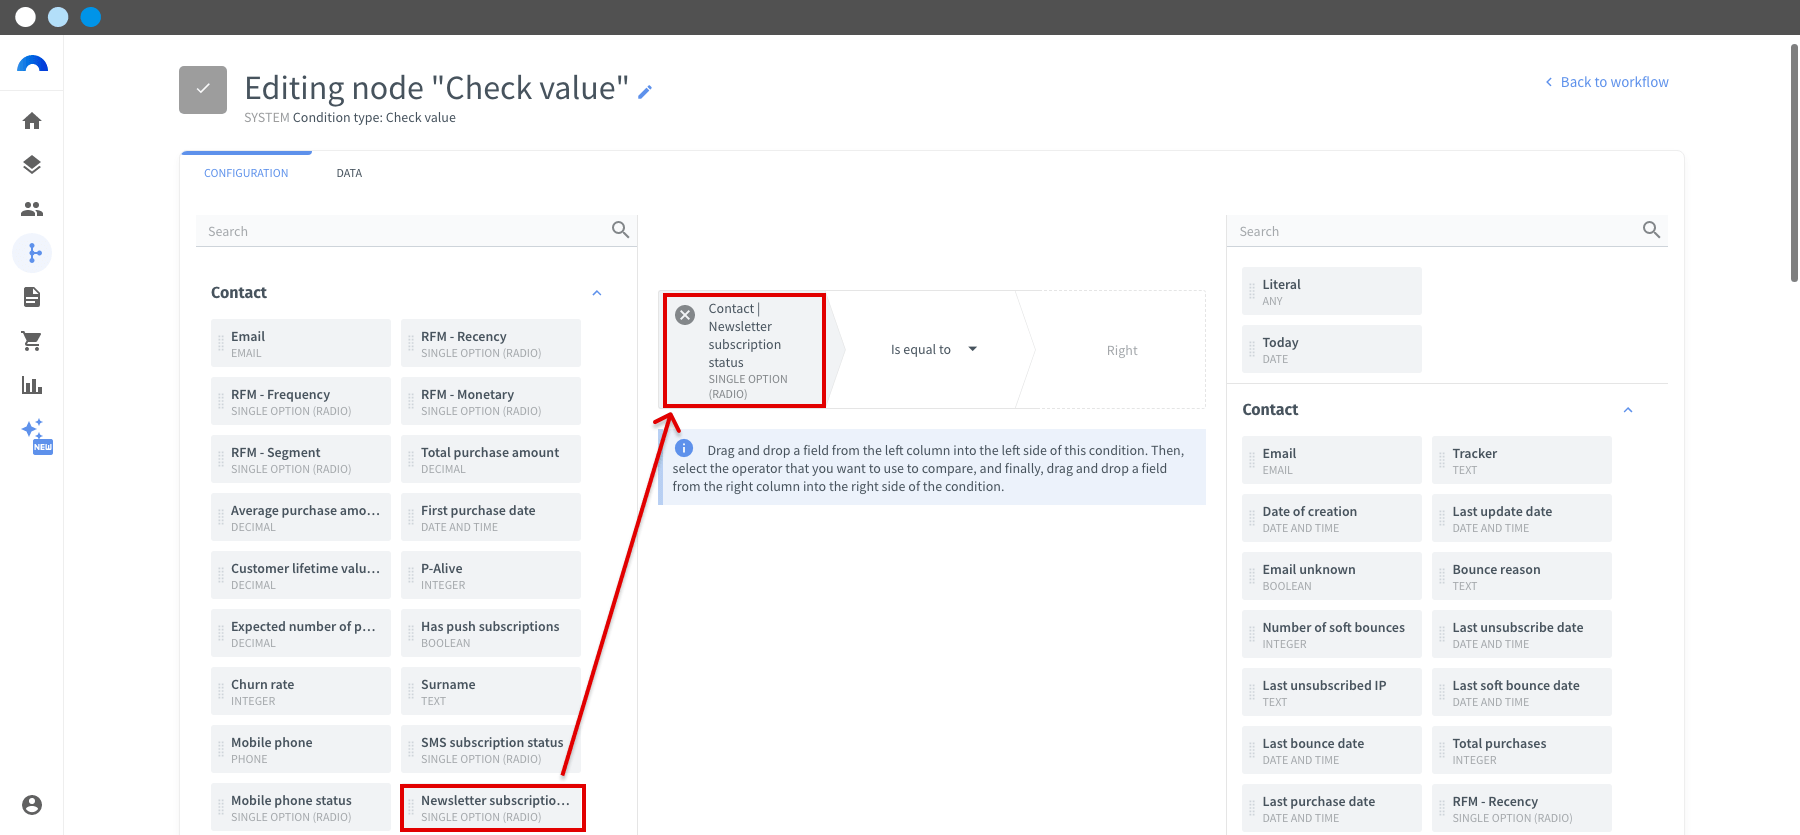The image size is (1800, 835).
Task: Switch to the DATA tab
Action: (x=349, y=173)
